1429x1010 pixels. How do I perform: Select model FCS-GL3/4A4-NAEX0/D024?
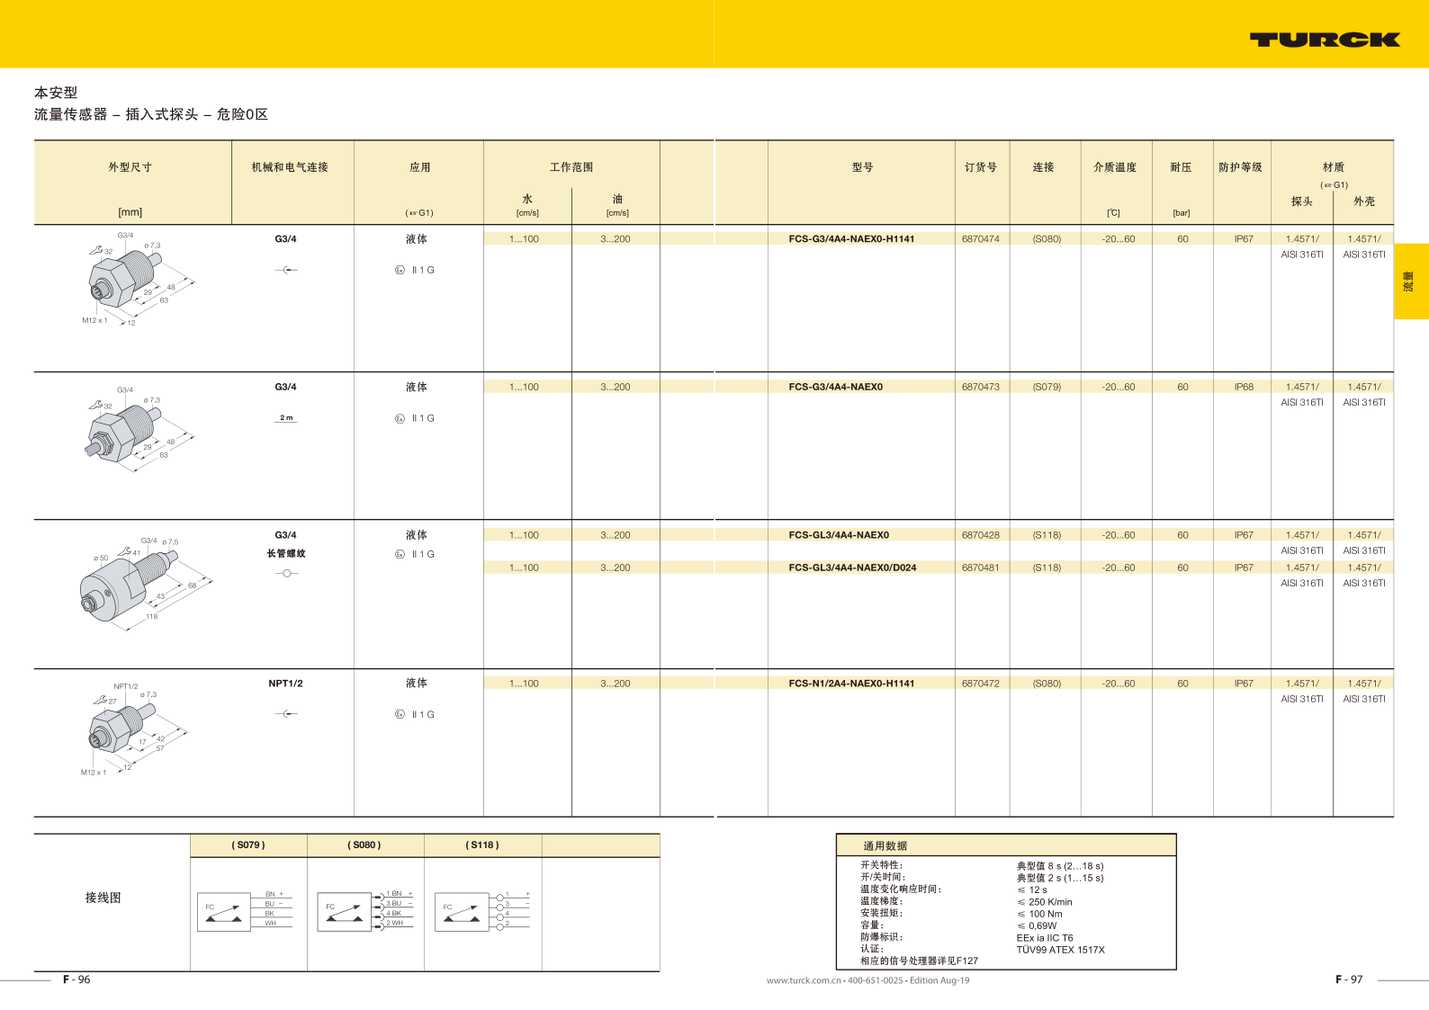[x=852, y=568]
